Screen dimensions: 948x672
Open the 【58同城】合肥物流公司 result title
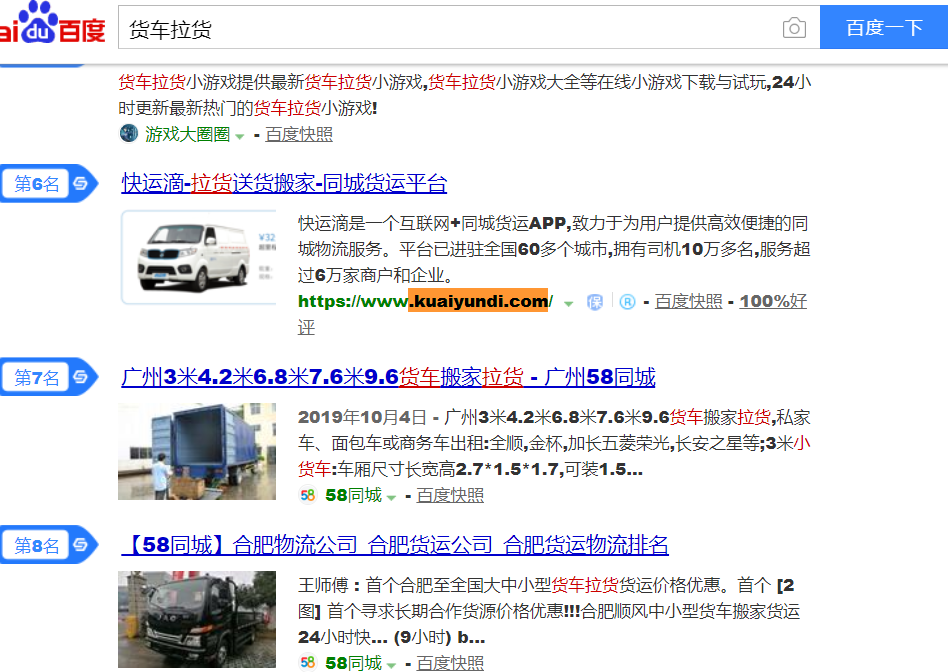pyautogui.click(x=395, y=544)
